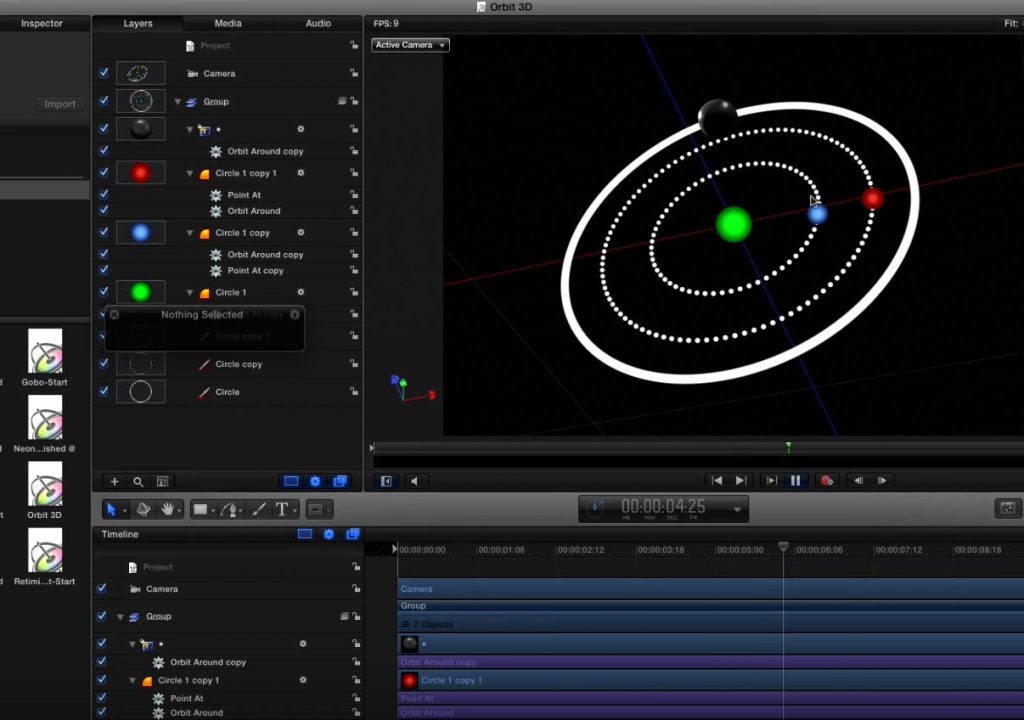Select the Gobo-Start file thumbnail
Screen dimensions: 1024x720
coord(45,351)
